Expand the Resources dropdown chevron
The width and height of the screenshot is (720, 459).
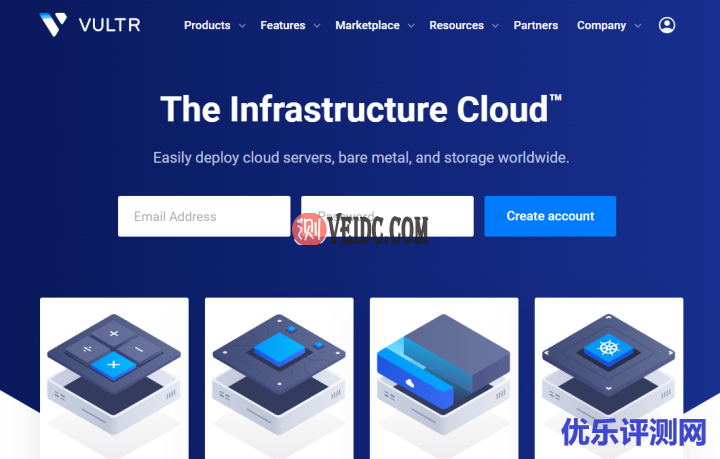495,26
